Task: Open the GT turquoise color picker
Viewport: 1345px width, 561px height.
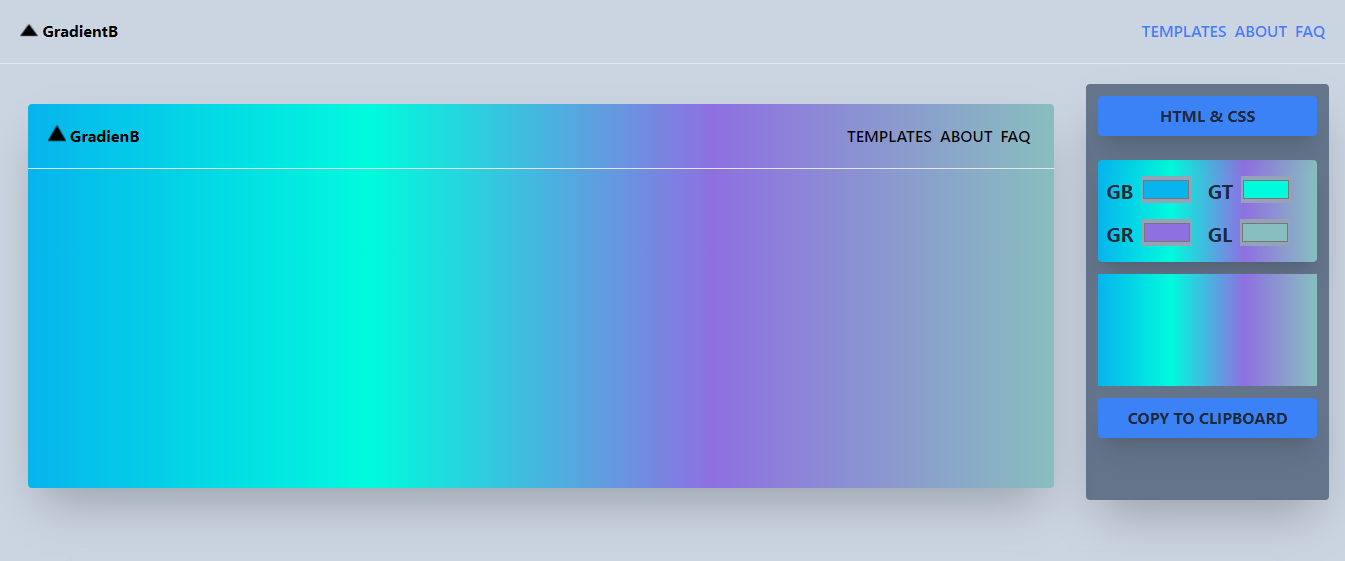Action: tap(1265, 189)
